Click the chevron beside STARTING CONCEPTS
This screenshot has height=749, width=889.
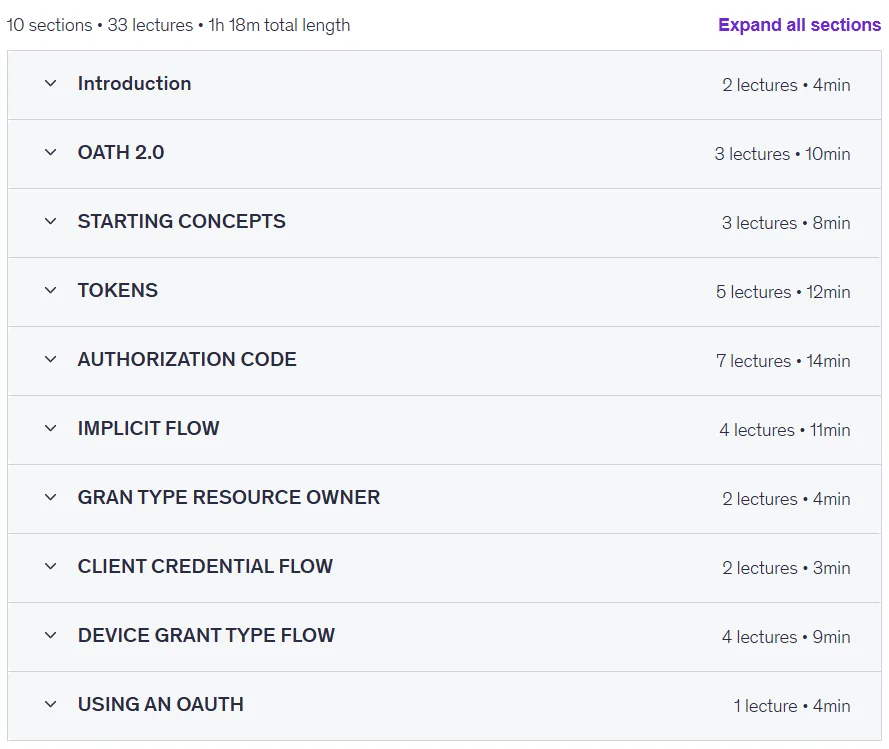[x=50, y=221]
